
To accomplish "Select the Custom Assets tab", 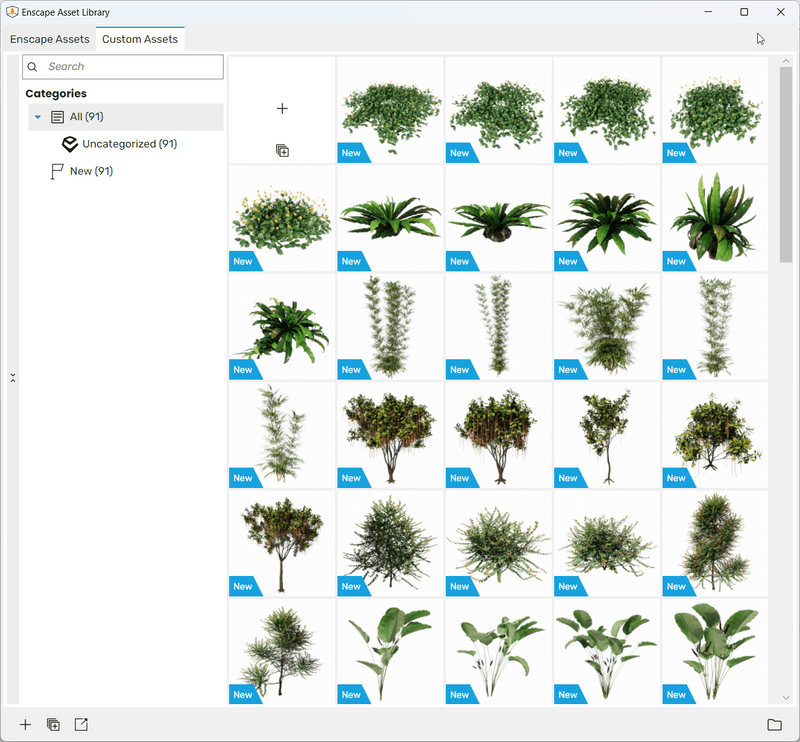I will point(140,39).
